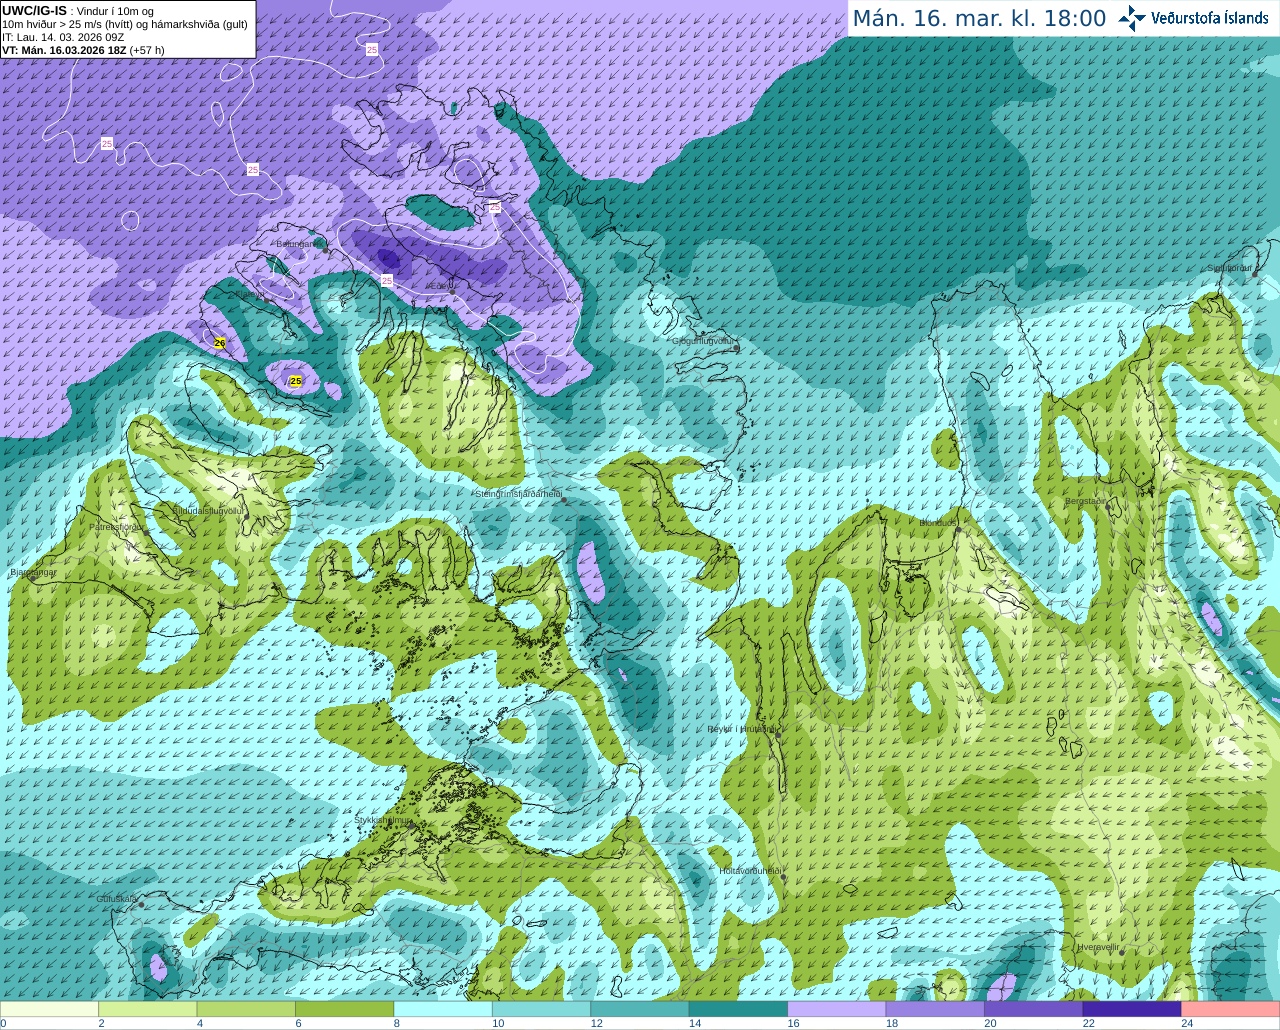Click the UWC/IG-IS model title

[x=34, y=10]
